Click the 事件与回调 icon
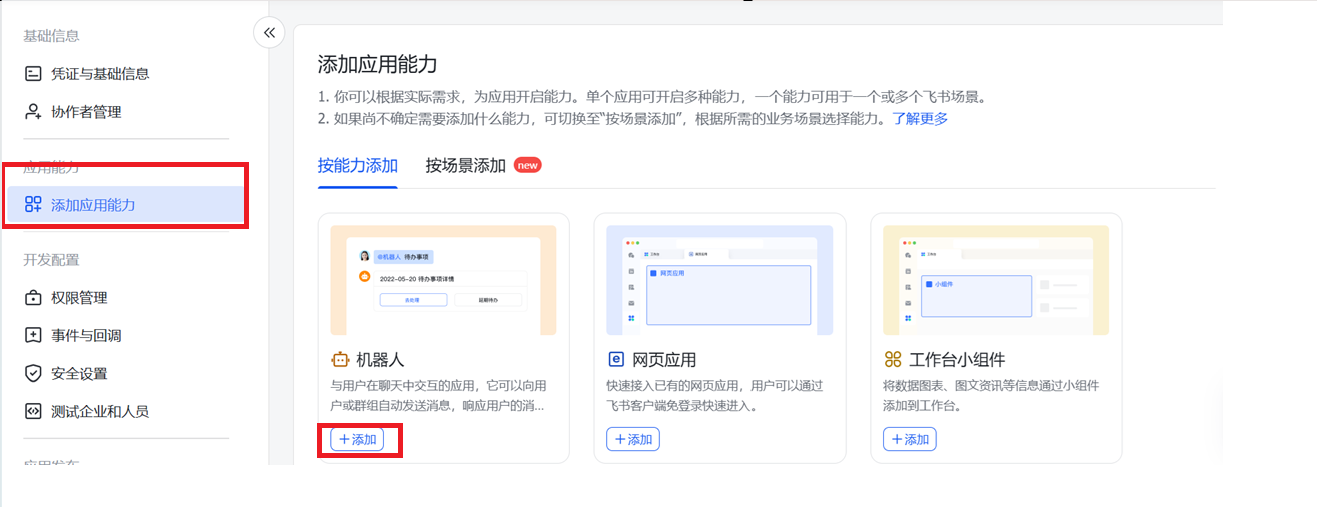Viewport: 1317px width, 507px height. point(33,336)
